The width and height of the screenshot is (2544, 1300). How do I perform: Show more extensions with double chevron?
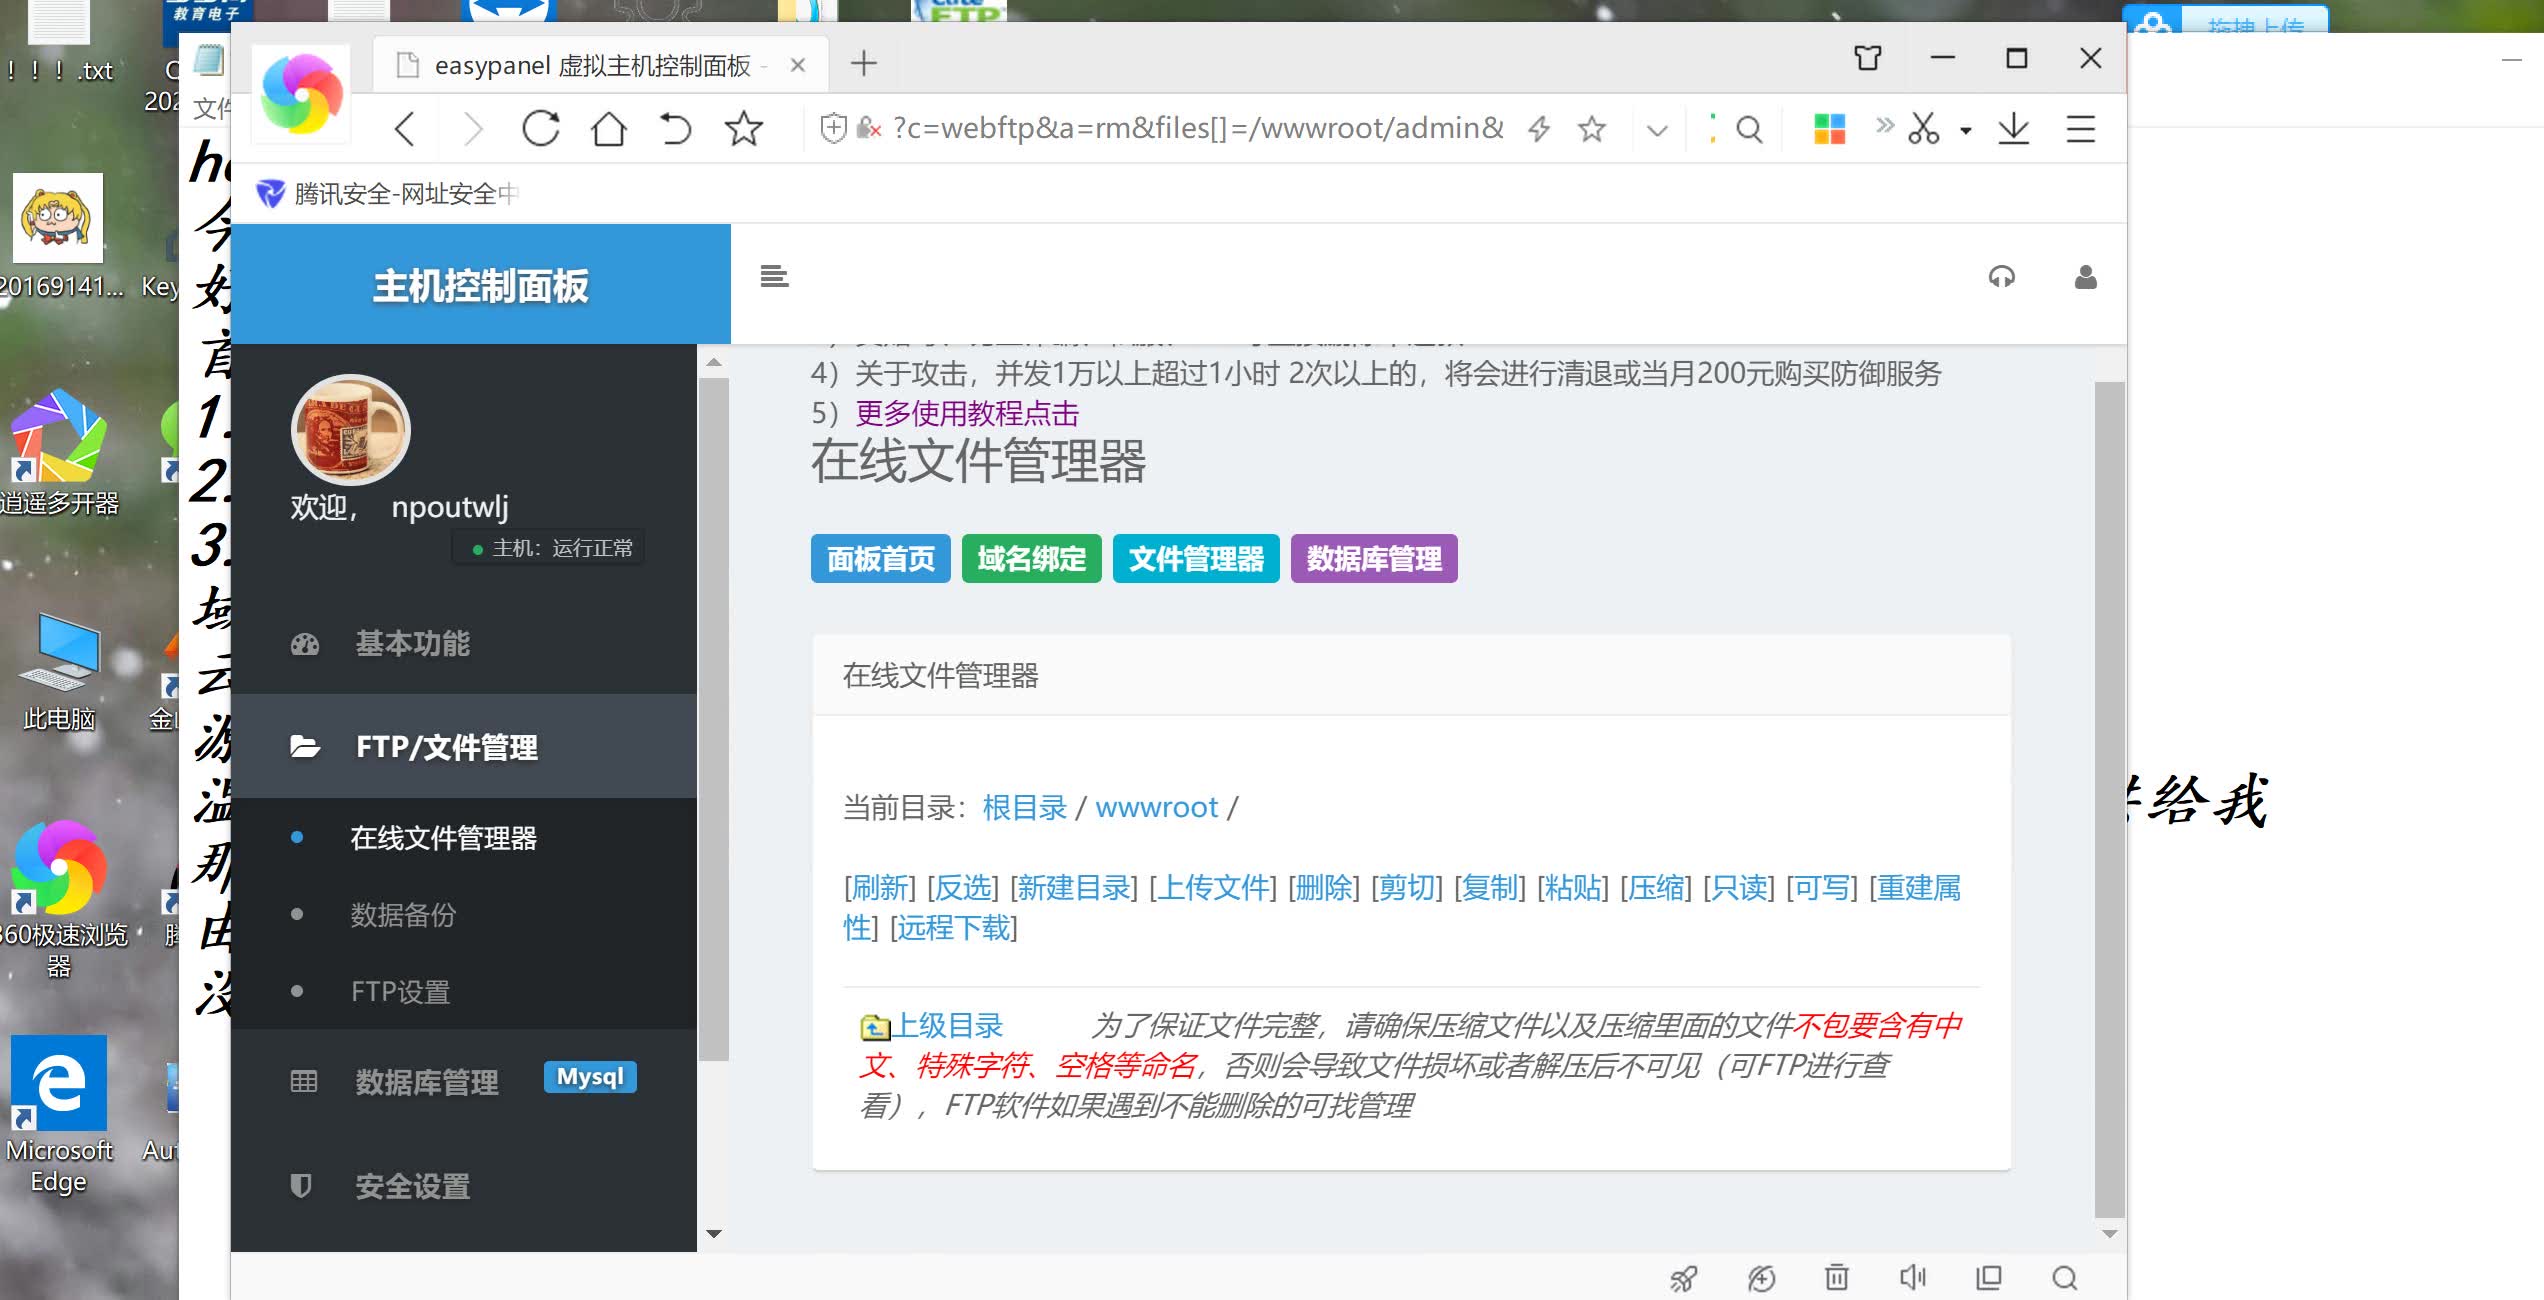tap(1885, 124)
